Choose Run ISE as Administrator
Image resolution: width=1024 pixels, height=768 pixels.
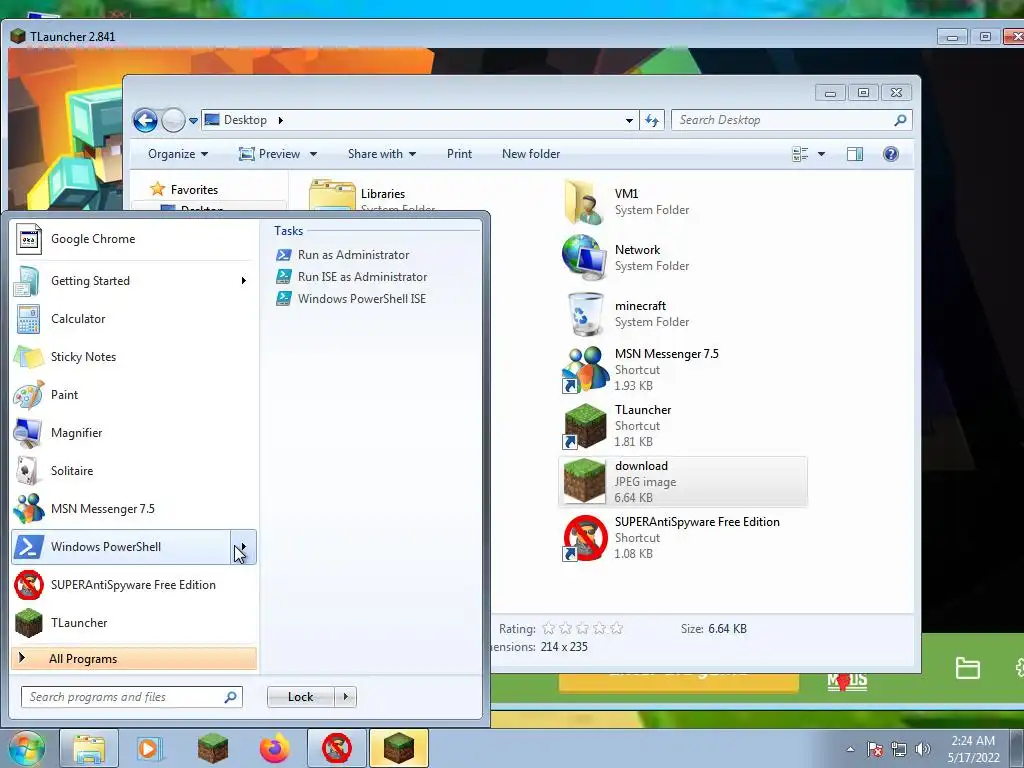(352, 277)
